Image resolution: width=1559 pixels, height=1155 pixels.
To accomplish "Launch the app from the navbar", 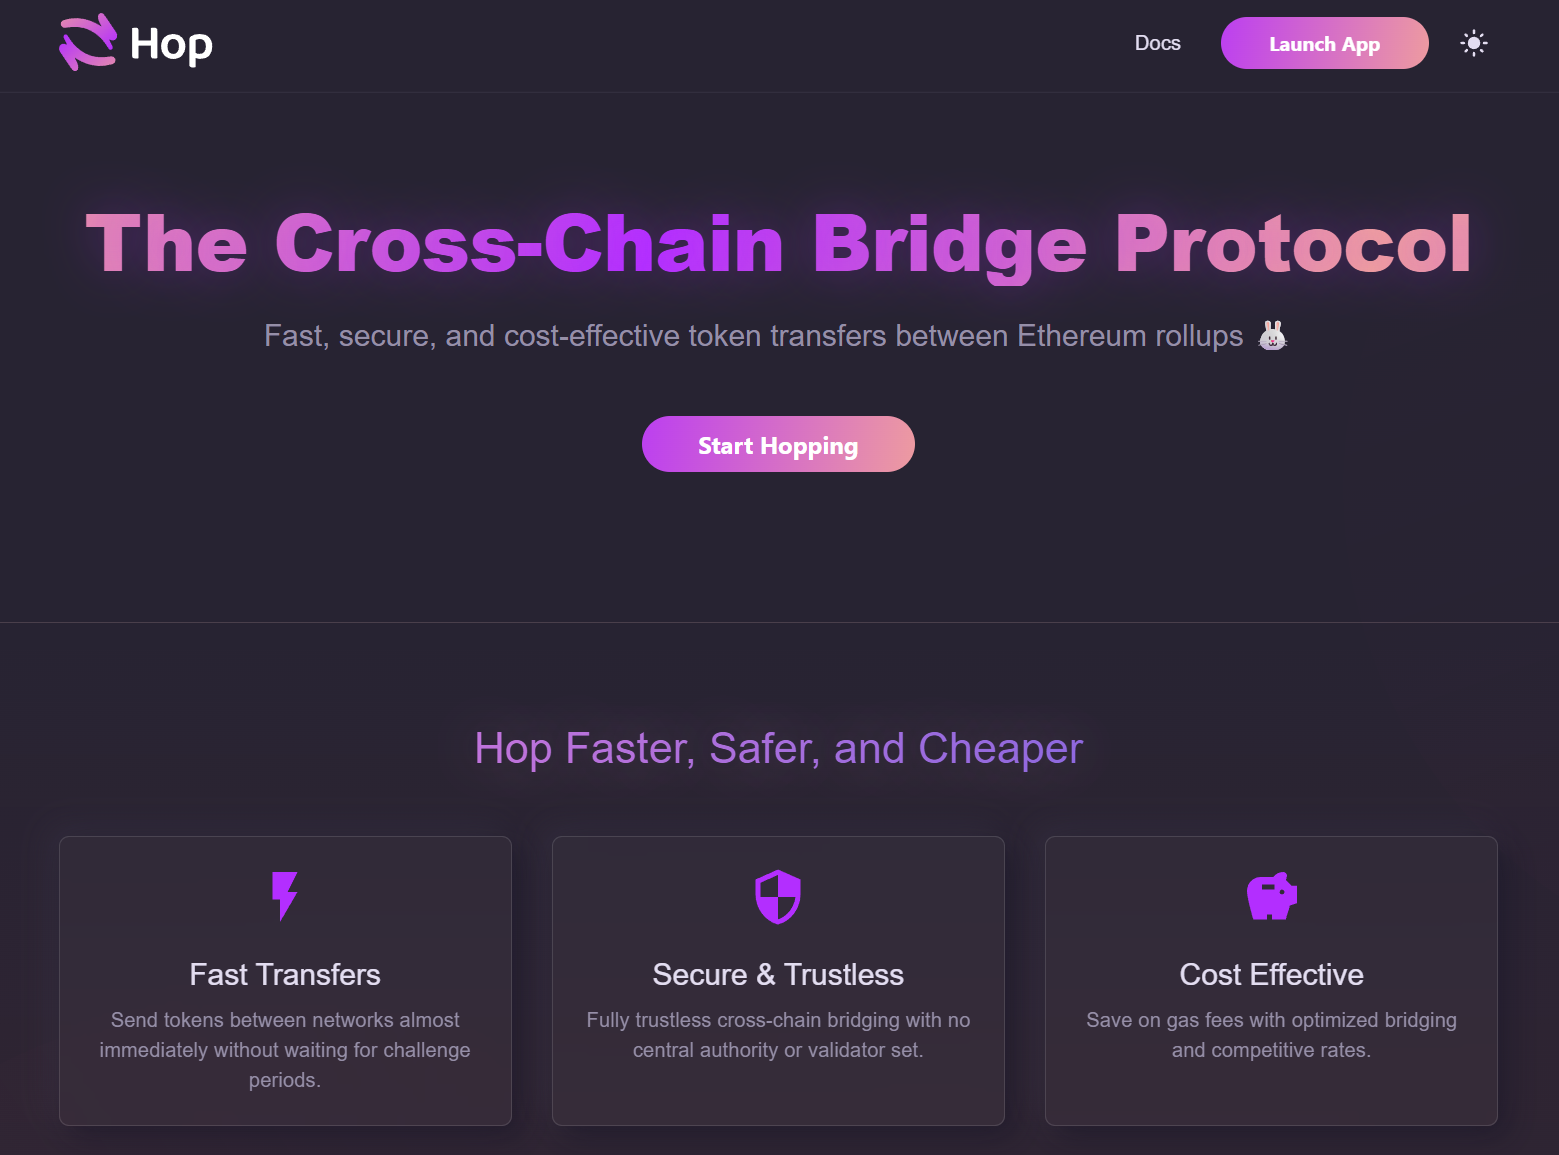I will pyautogui.click(x=1324, y=43).
